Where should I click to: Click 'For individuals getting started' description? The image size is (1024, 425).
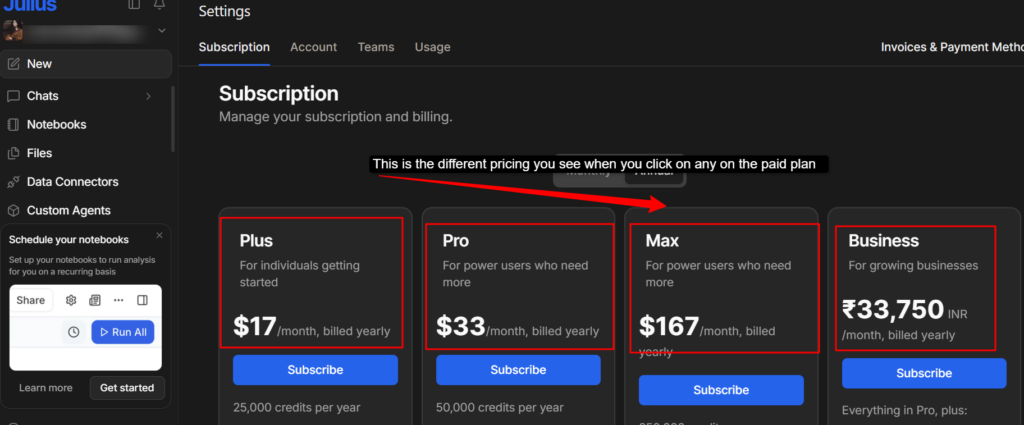point(300,274)
